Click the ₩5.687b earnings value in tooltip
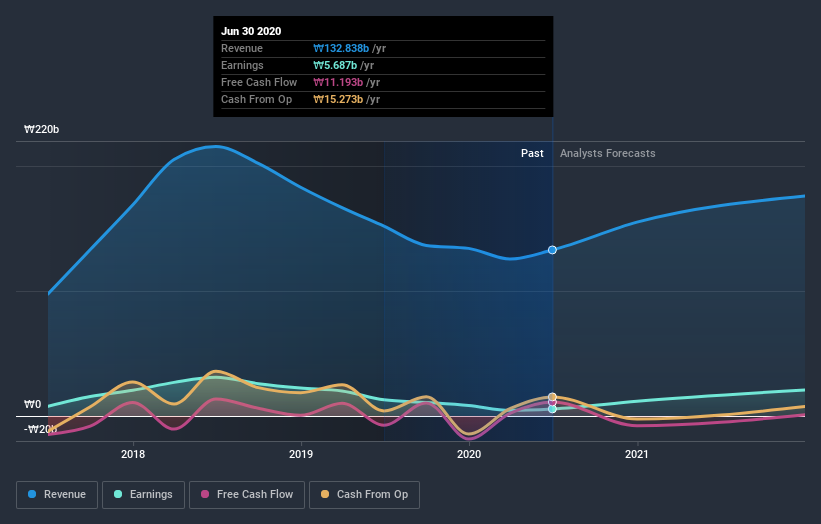Screen dimensions: 821x524 tap(335, 65)
